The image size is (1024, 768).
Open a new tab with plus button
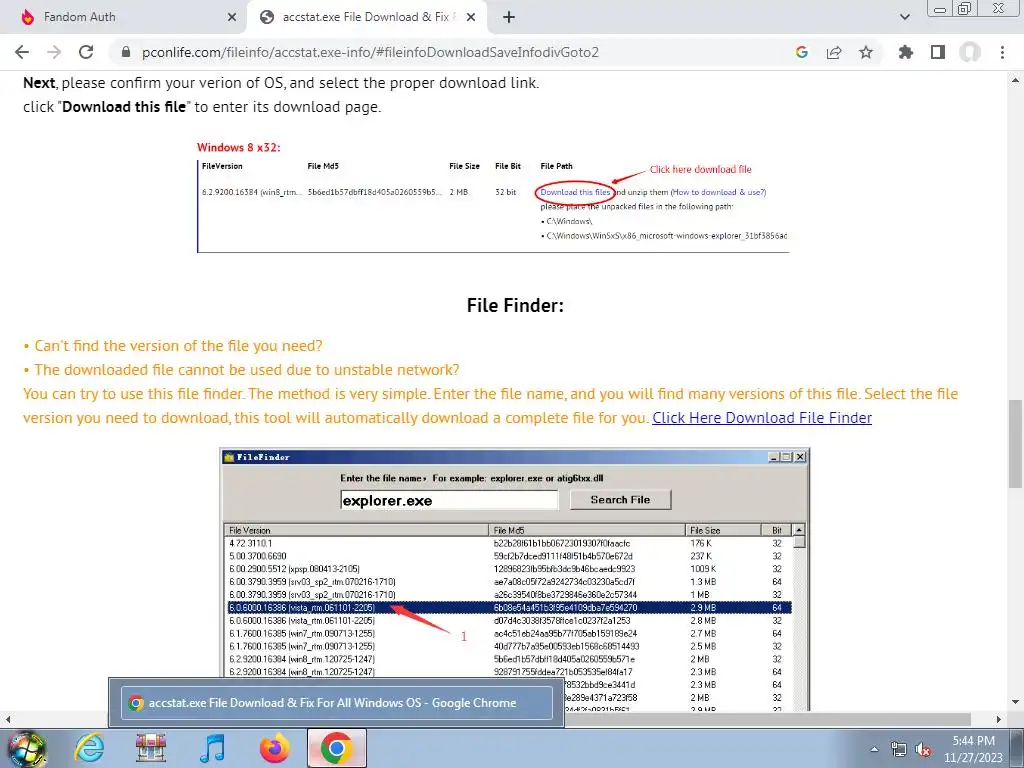click(509, 18)
